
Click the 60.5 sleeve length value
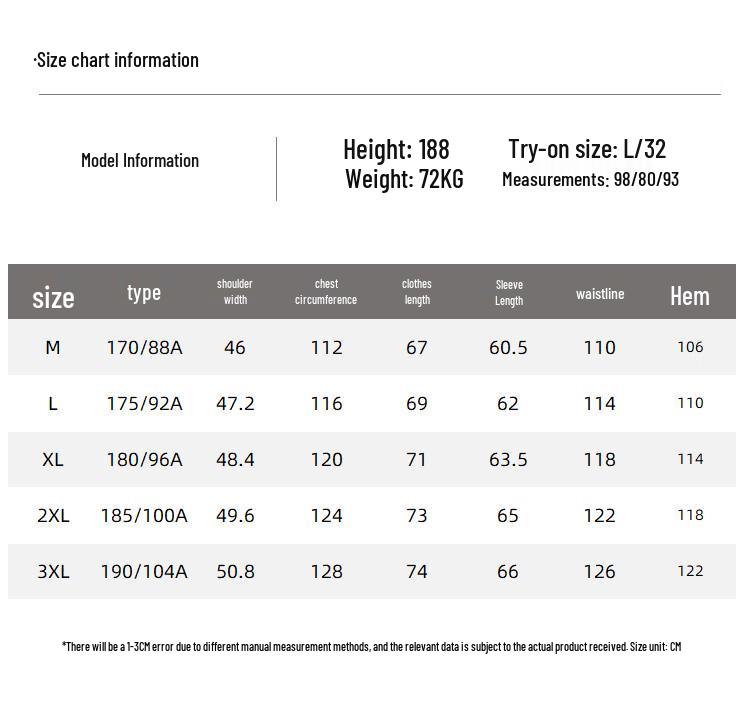tap(508, 347)
